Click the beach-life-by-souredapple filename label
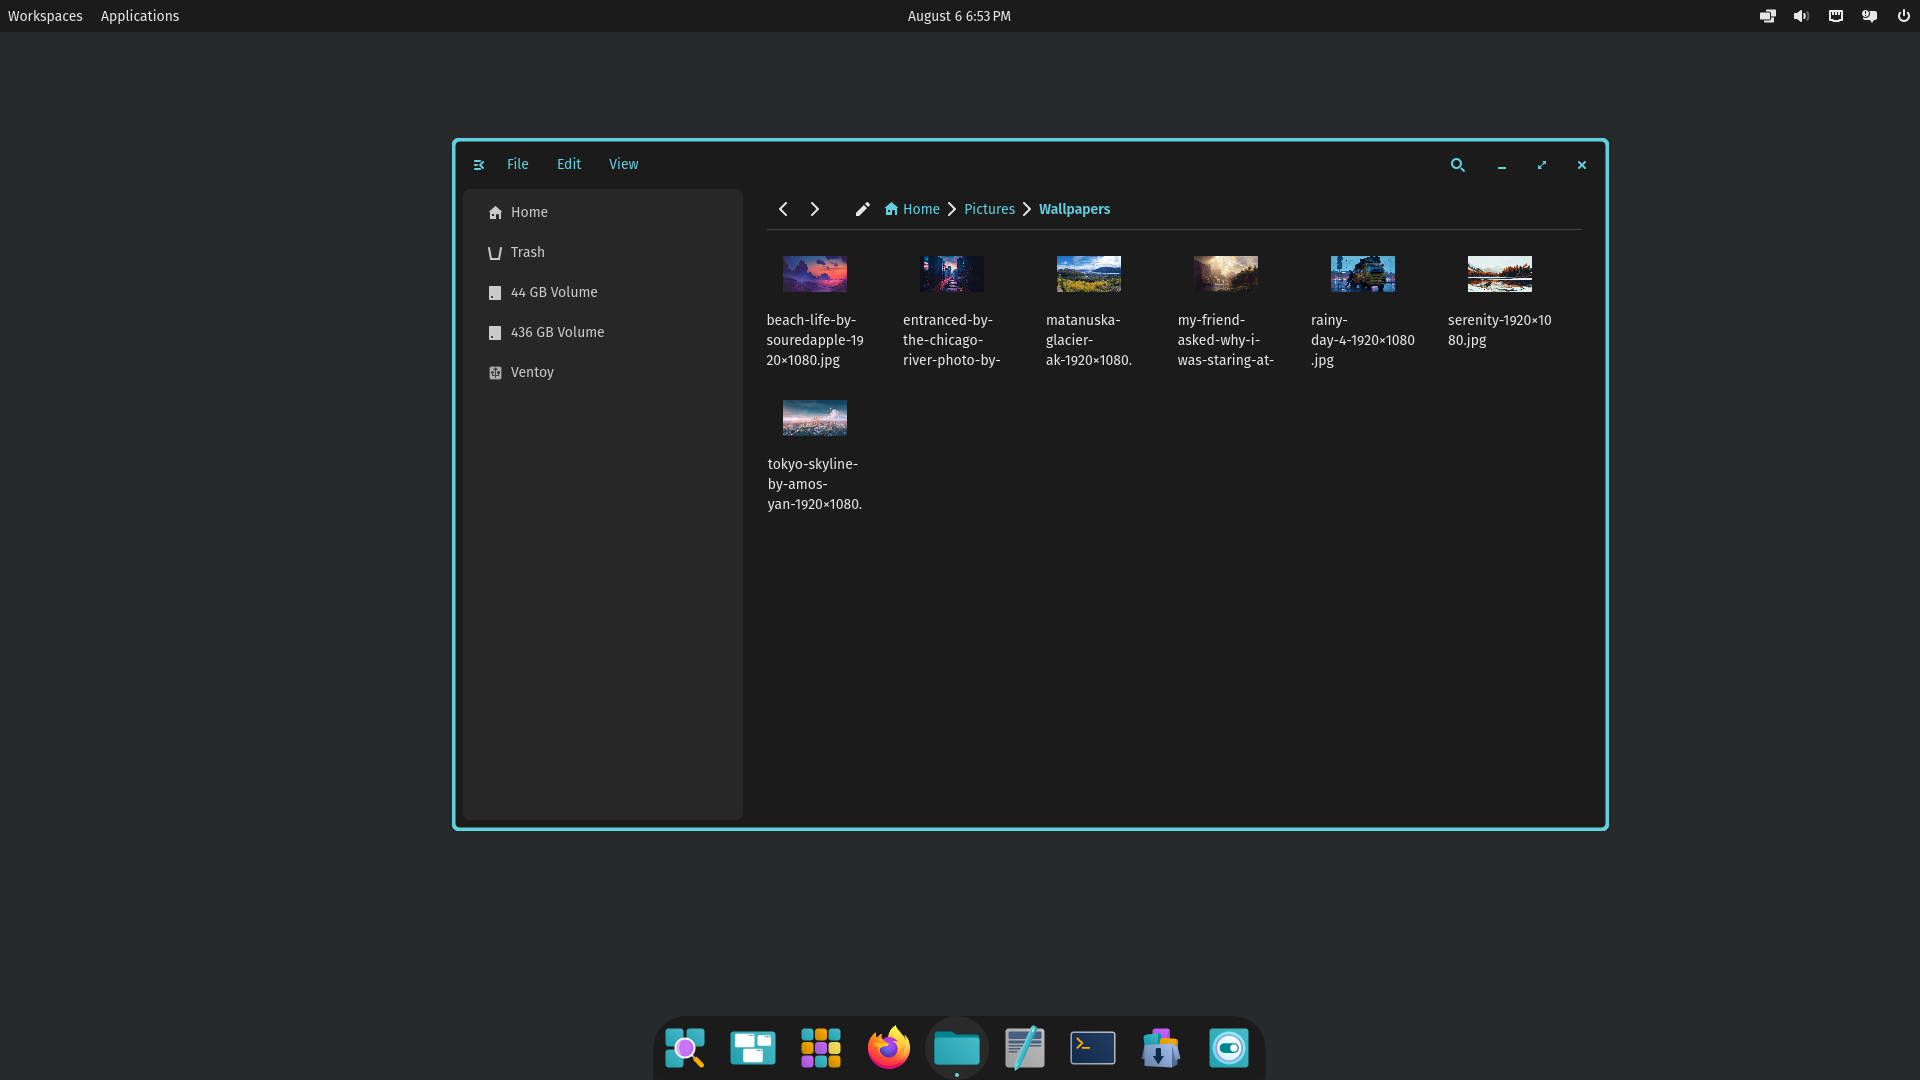The image size is (1920, 1080). 815,340
